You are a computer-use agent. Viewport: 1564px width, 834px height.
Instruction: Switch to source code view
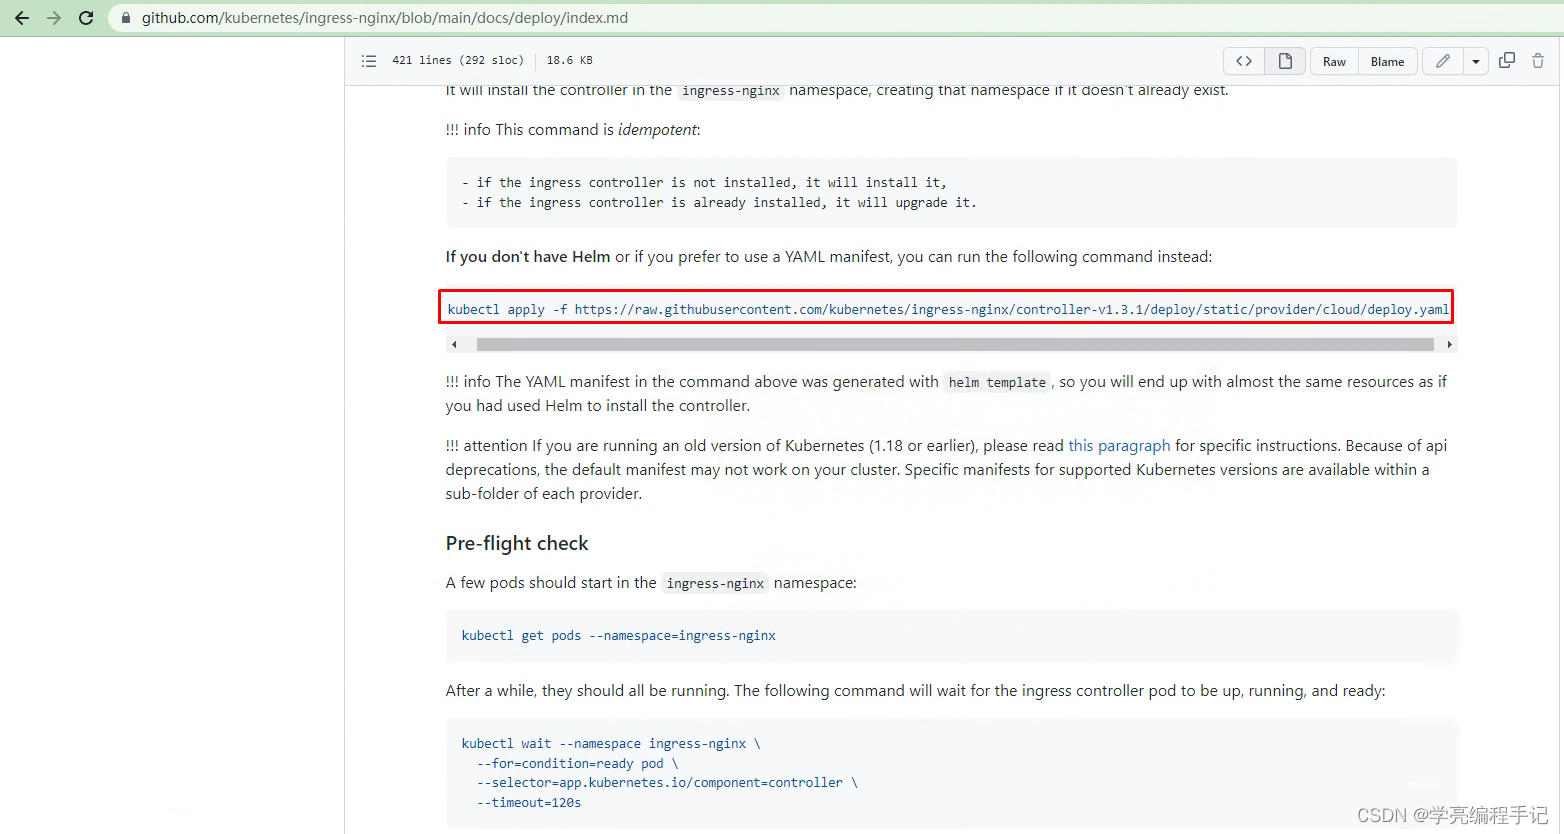(1243, 61)
